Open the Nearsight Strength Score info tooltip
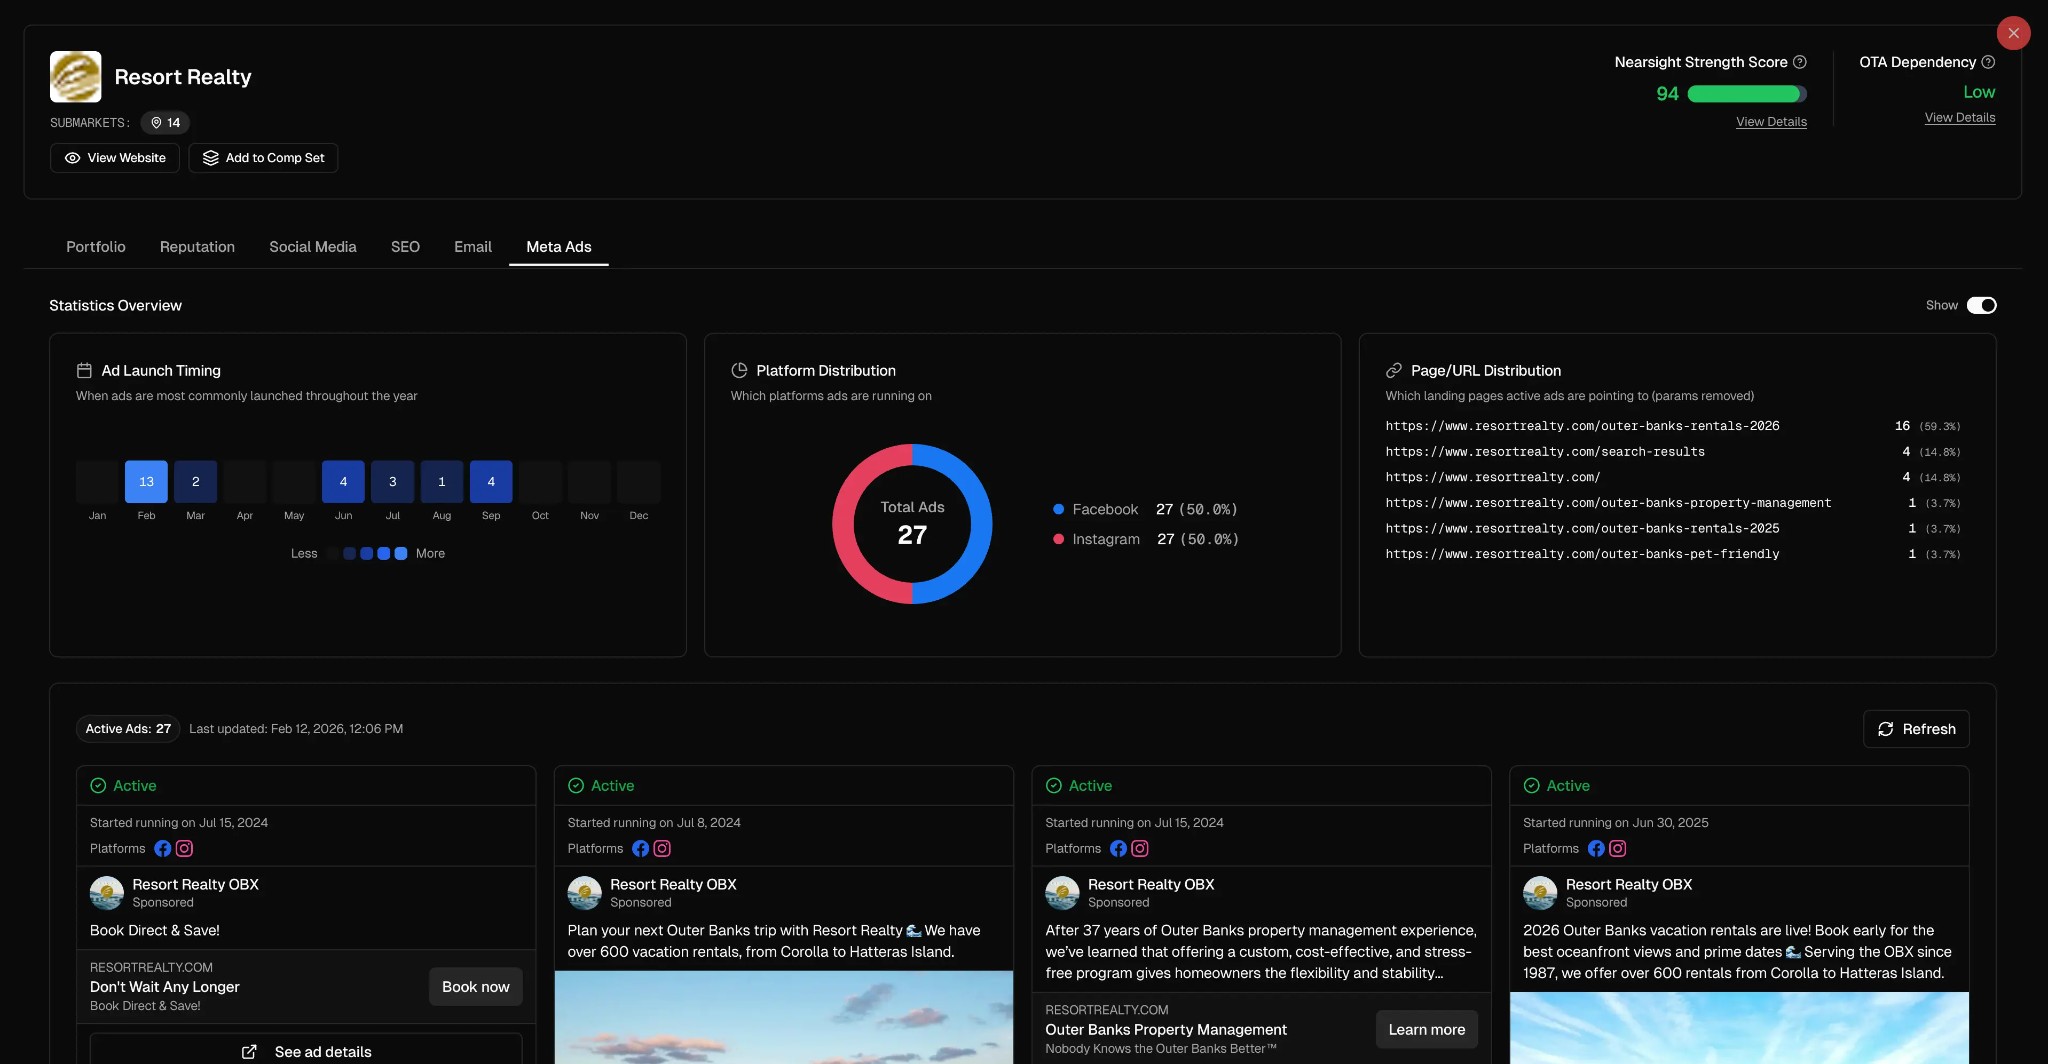This screenshot has height=1064, width=2048. pos(1801,61)
